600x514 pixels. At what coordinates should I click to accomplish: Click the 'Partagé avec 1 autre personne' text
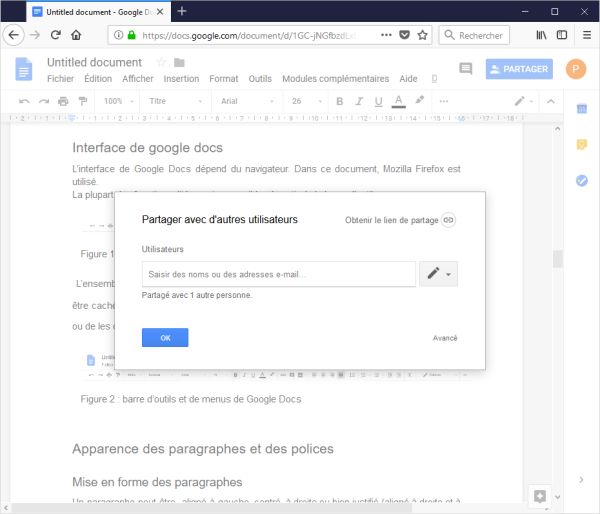tap(197, 295)
